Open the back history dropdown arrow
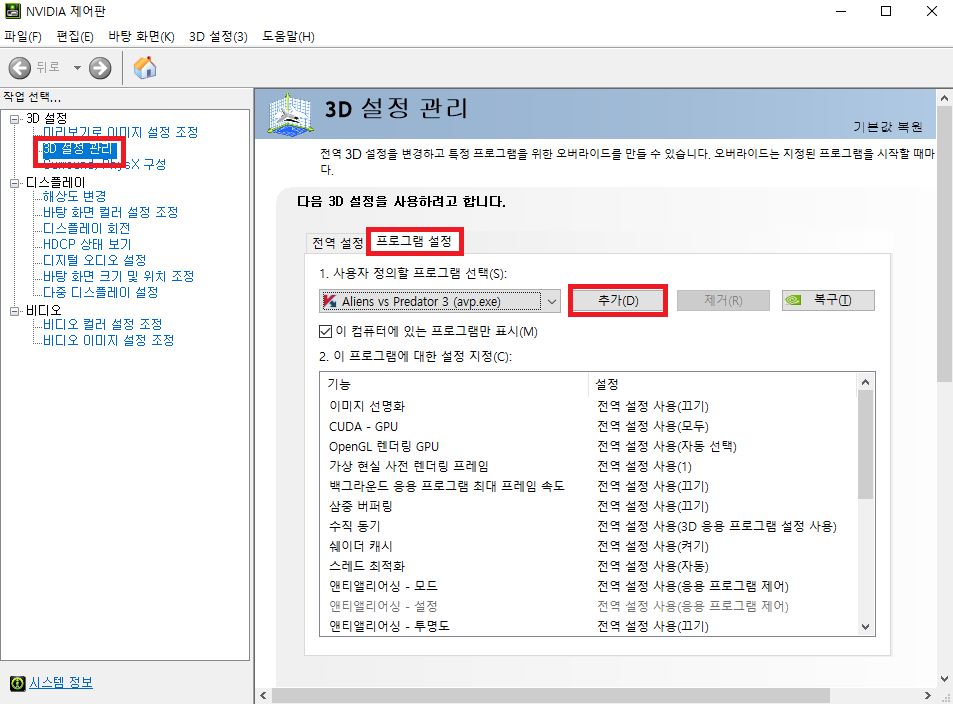 pyautogui.click(x=77, y=67)
